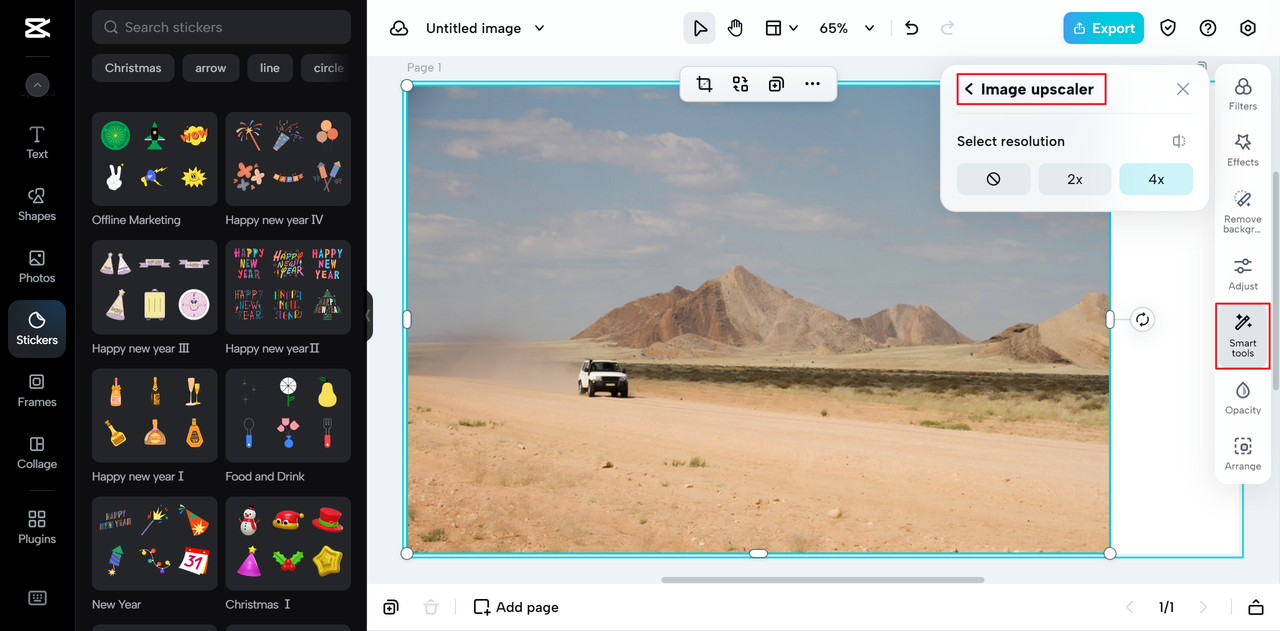The height and width of the screenshot is (631, 1280).
Task: Open the shield privacy icon
Action: [1168, 28]
